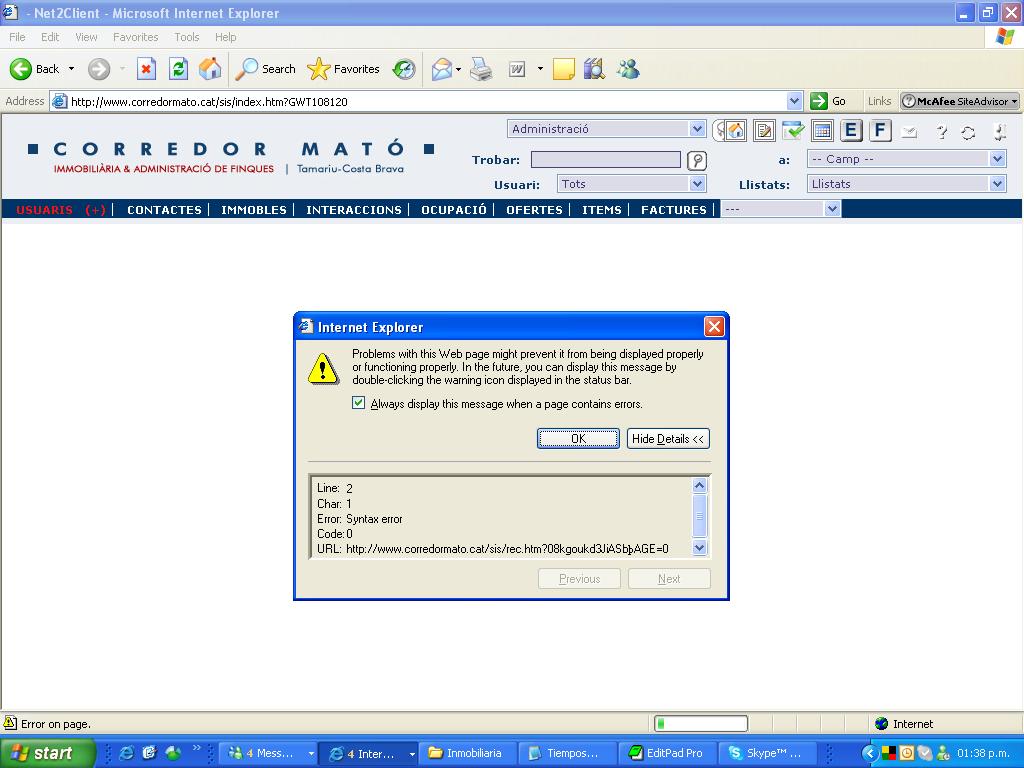Select the OCUPACIÓ tab
Viewport: 1024px width, 768px height.
[x=453, y=210]
